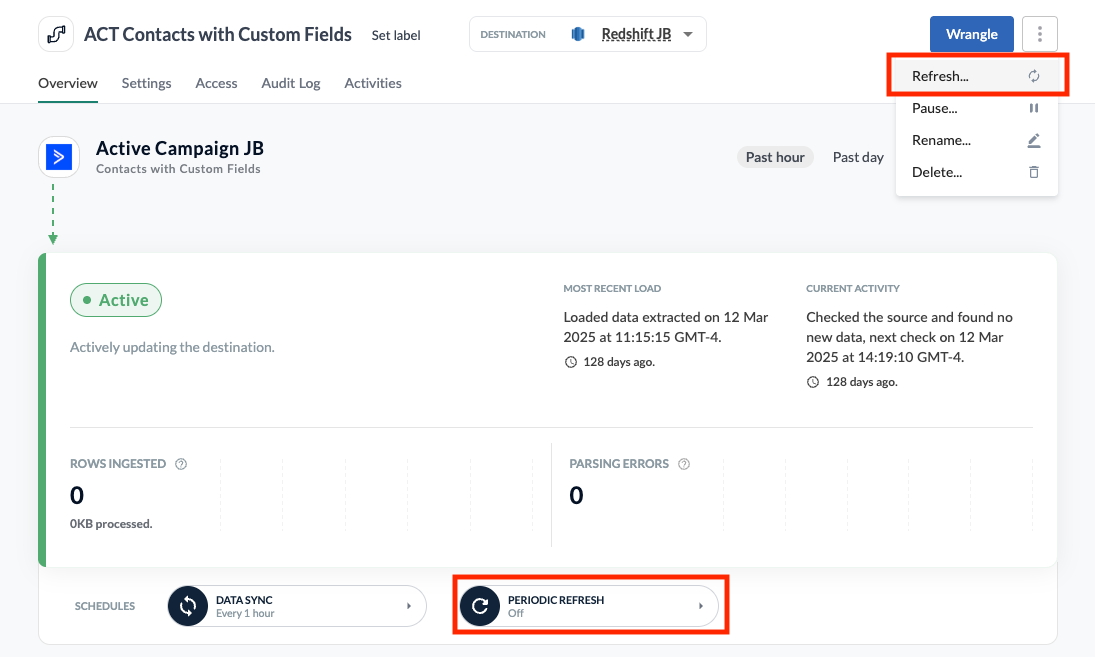The image size is (1095, 657).
Task: Click help icon next to Rows Ingested
Action: [x=181, y=464]
